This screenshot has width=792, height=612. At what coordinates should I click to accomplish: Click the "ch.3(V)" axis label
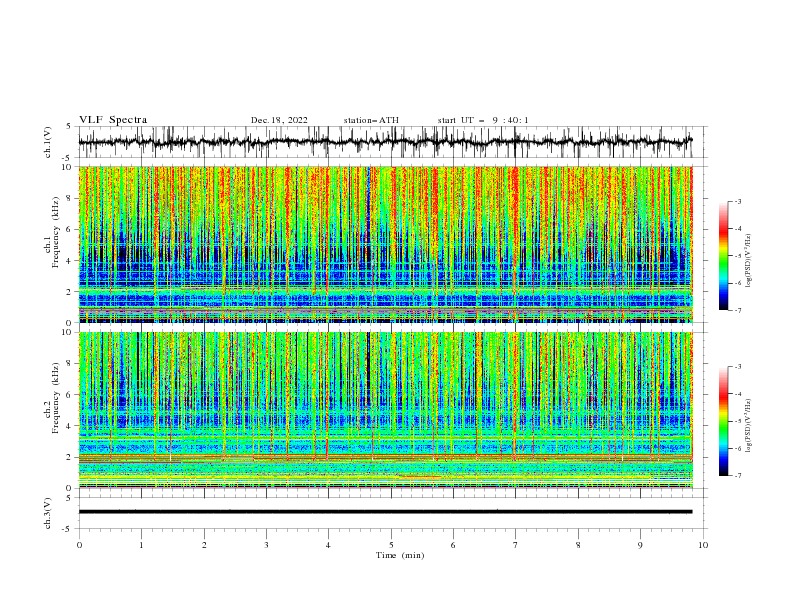[48, 513]
